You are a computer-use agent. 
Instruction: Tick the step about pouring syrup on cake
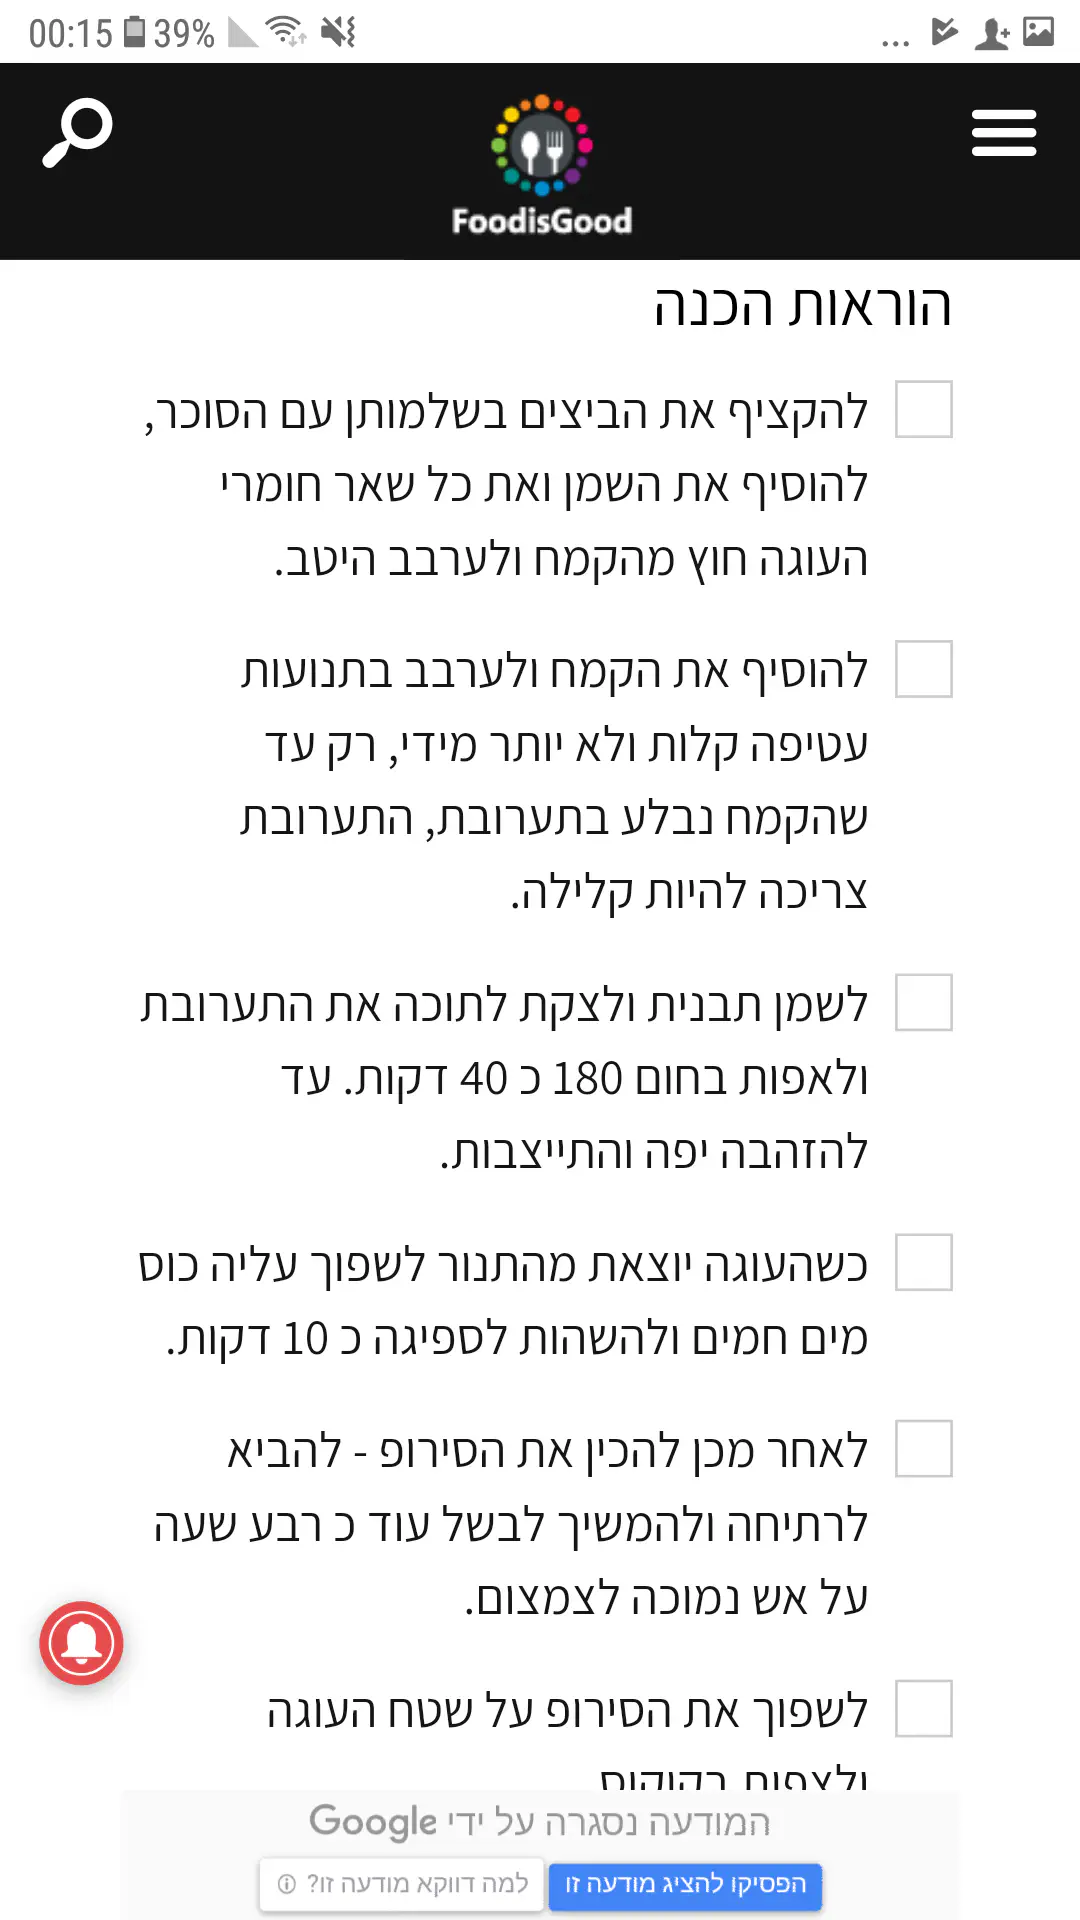923,1708
